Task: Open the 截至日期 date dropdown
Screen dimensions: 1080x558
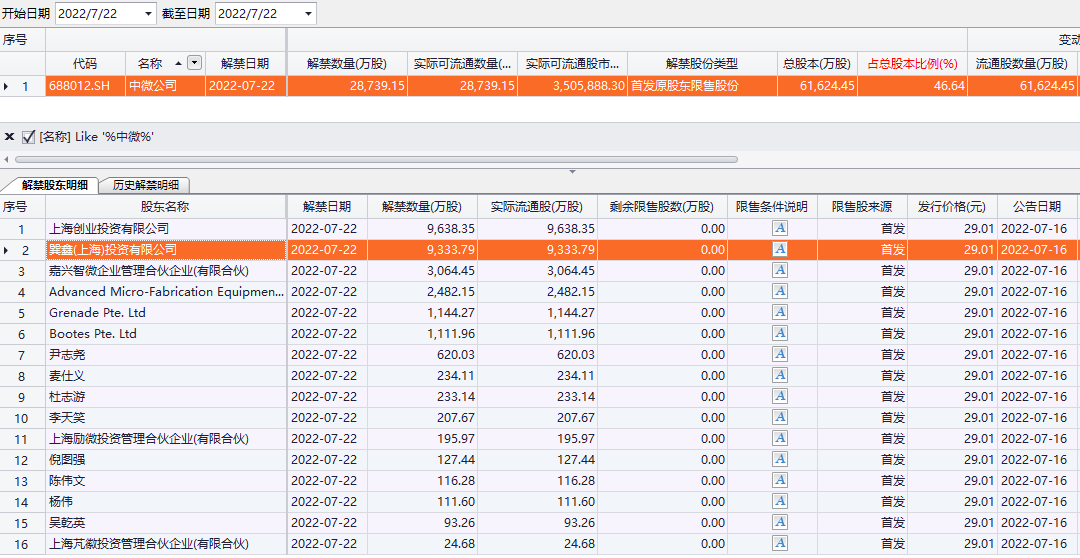Action: [x=307, y=14]
